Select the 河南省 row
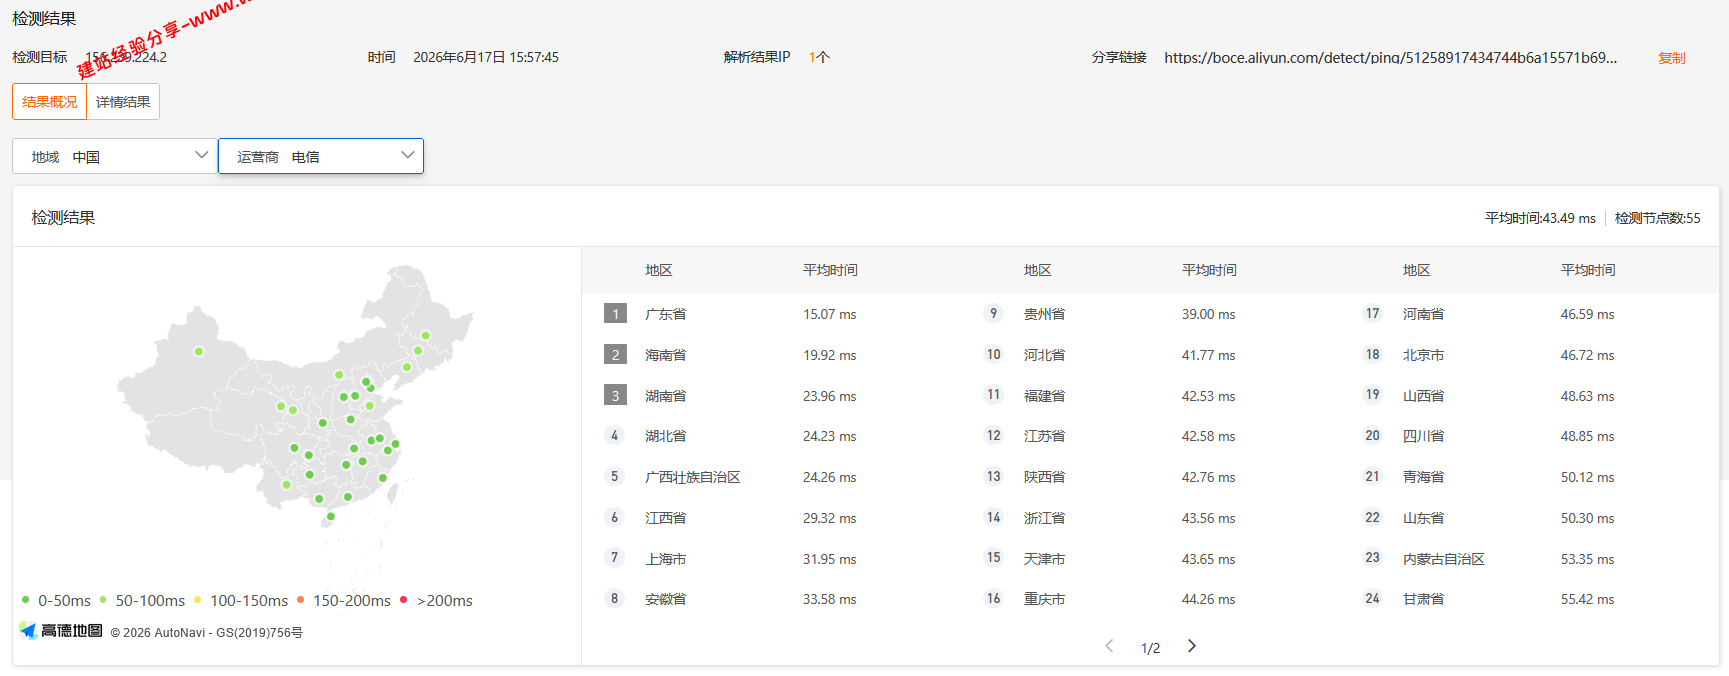The height and width of the screenshot is (676, 1729). click(1529, 314)
